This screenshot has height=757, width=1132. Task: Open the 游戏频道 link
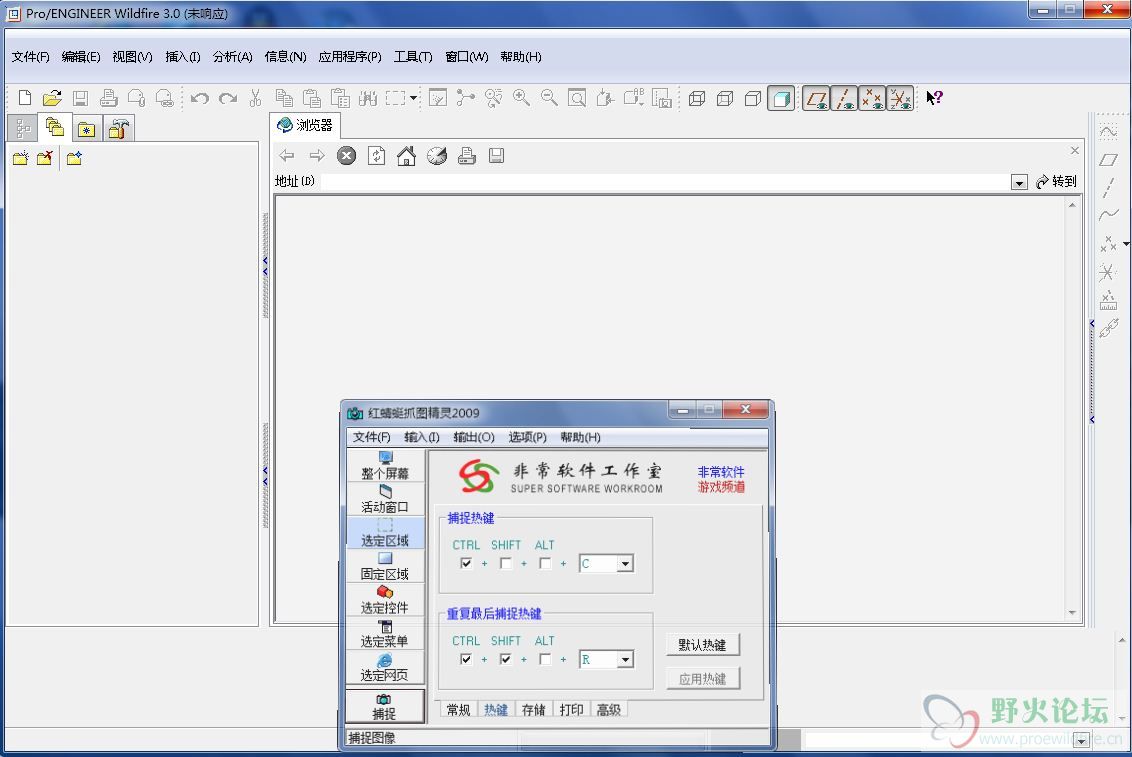coord(720,487)
